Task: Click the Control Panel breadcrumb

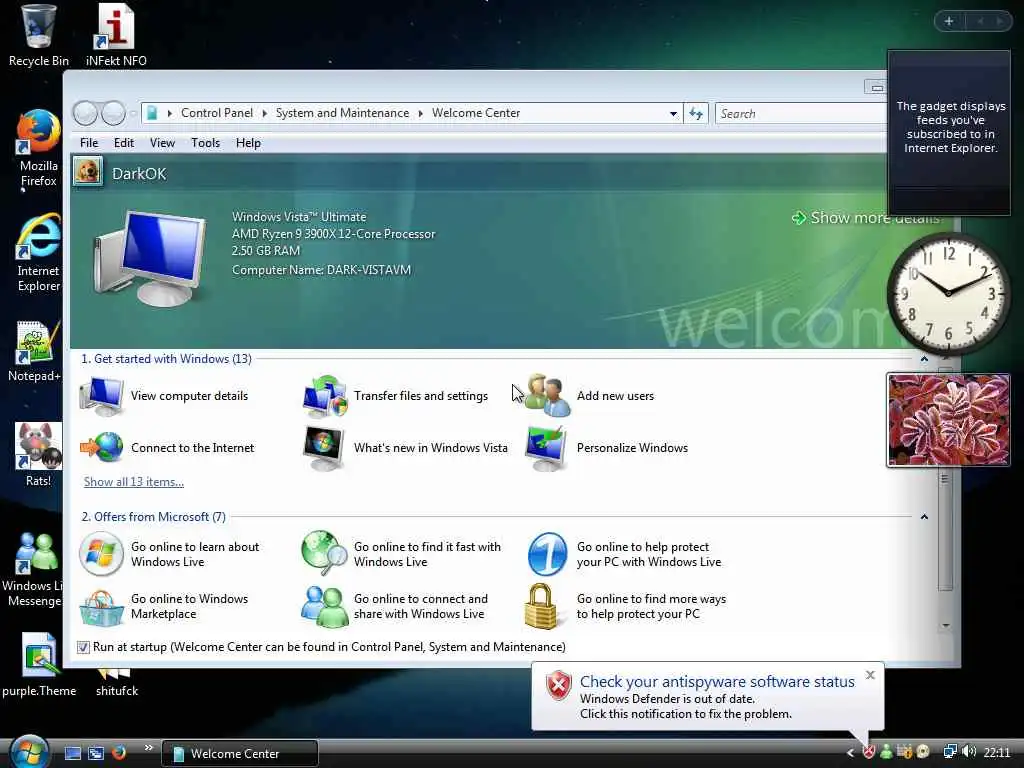Action: pos(217,113)
